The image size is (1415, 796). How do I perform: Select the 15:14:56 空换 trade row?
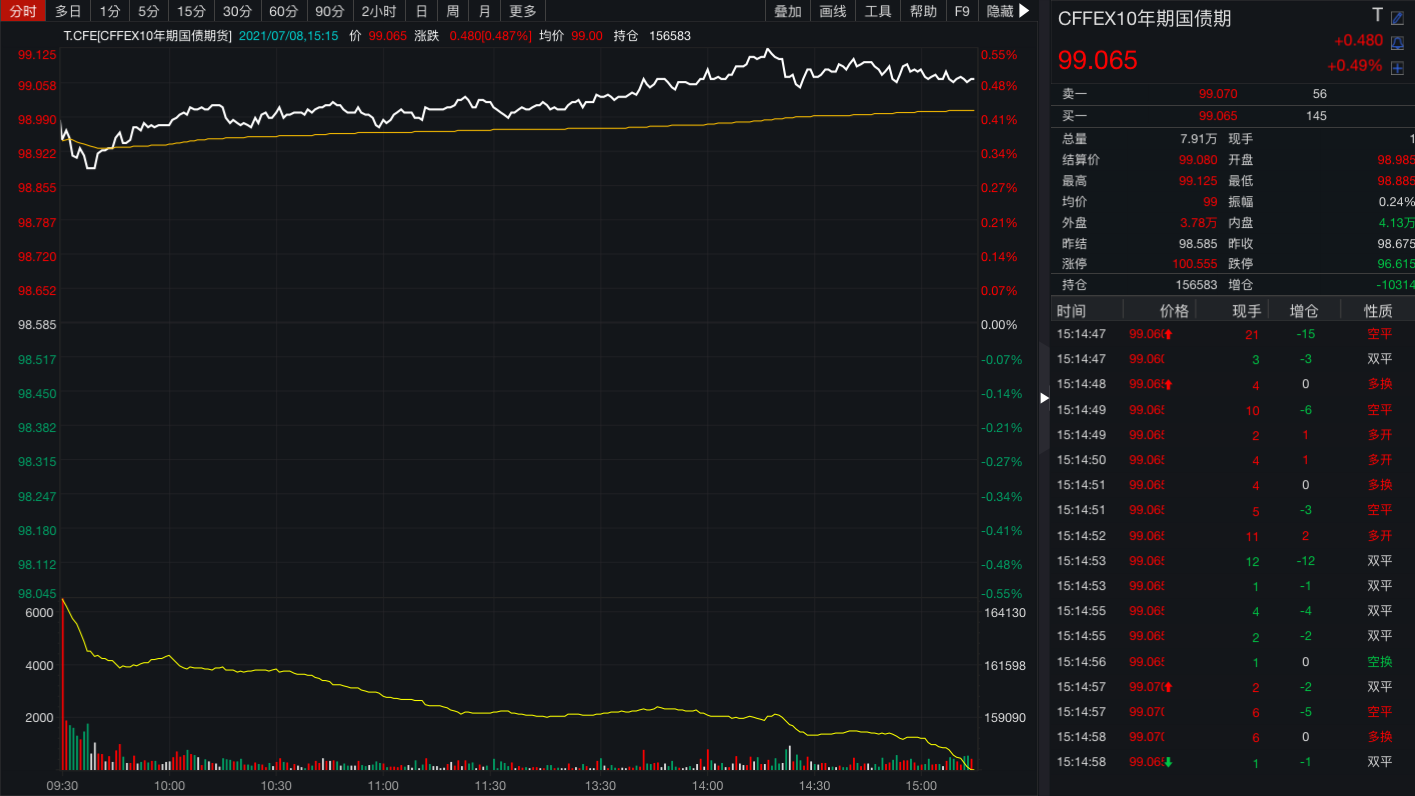click(1233, 662)
